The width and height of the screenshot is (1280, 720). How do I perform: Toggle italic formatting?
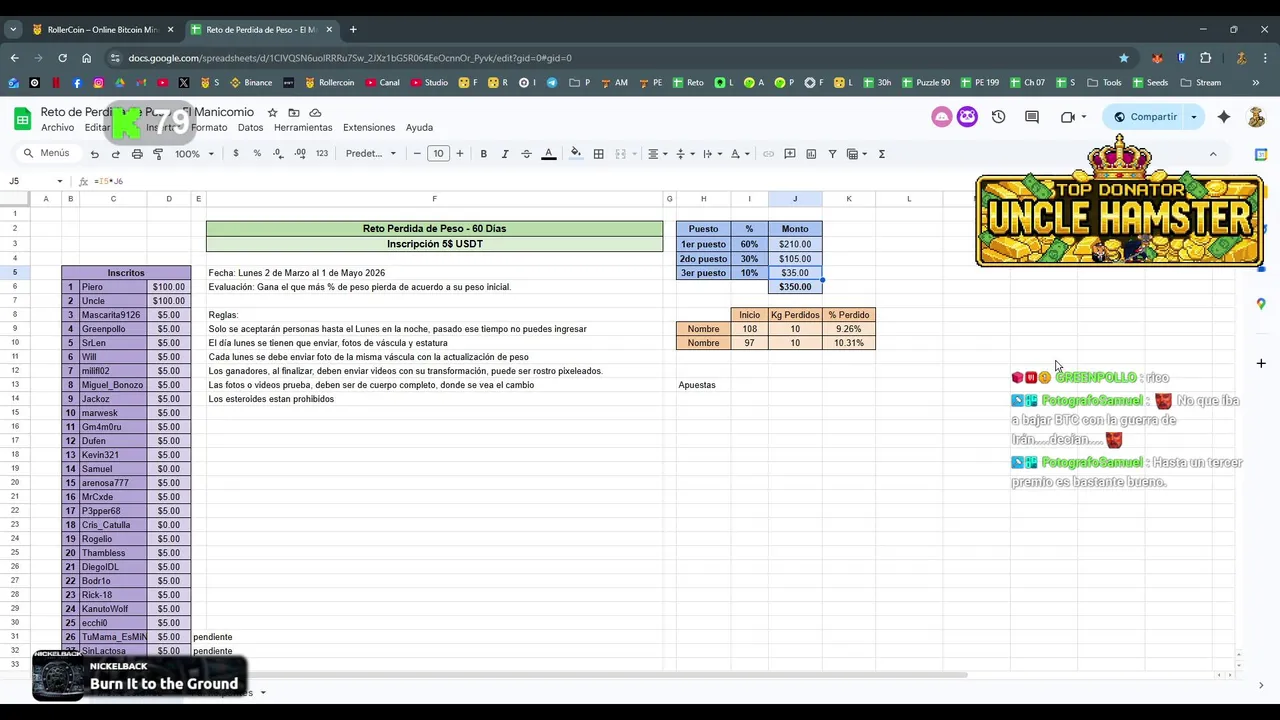pos(505,154)
